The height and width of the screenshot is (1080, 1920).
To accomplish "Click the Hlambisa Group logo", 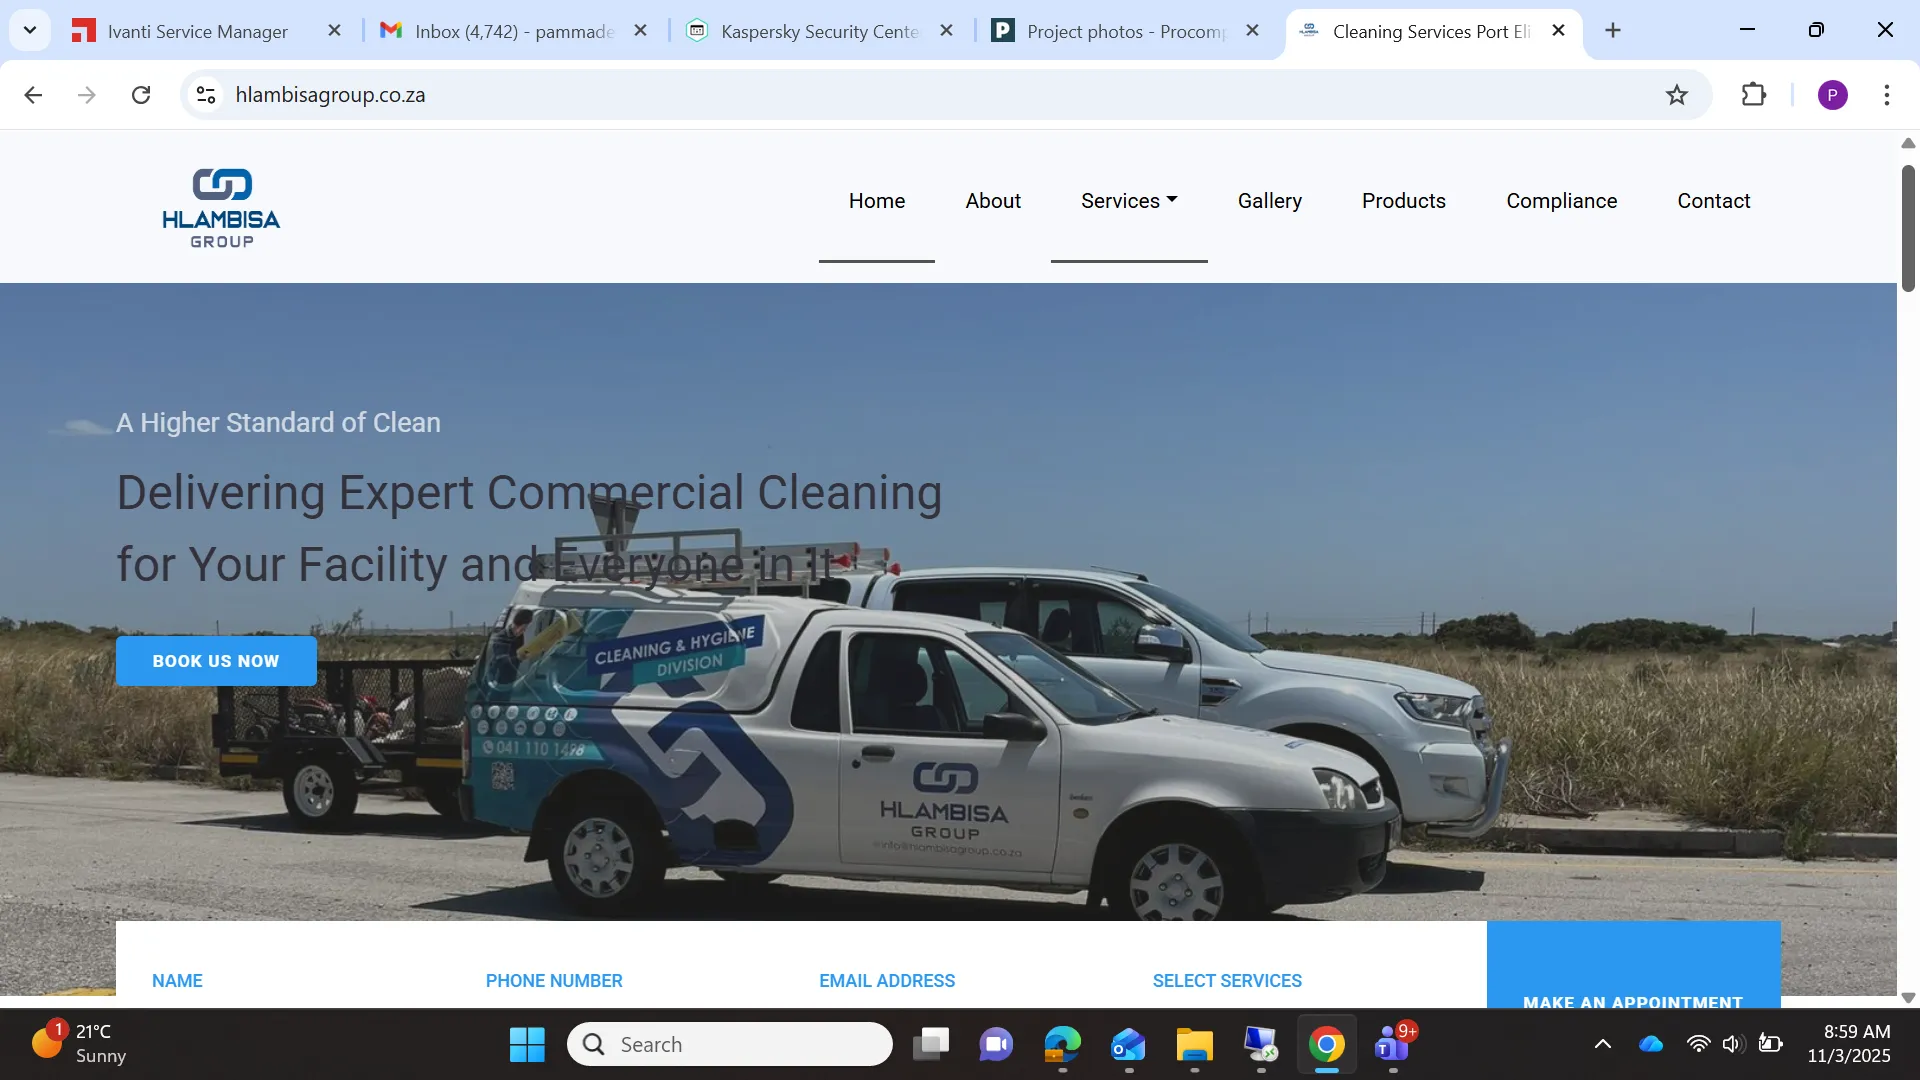I will 221,207.
